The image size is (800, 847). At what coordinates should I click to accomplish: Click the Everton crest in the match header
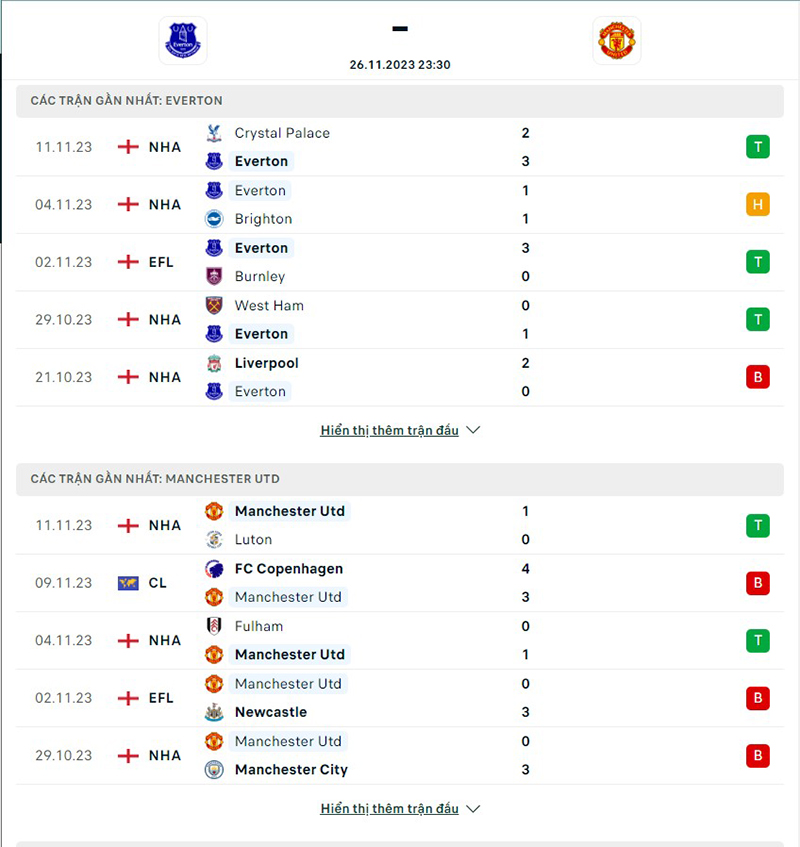[x=184, y=41]
